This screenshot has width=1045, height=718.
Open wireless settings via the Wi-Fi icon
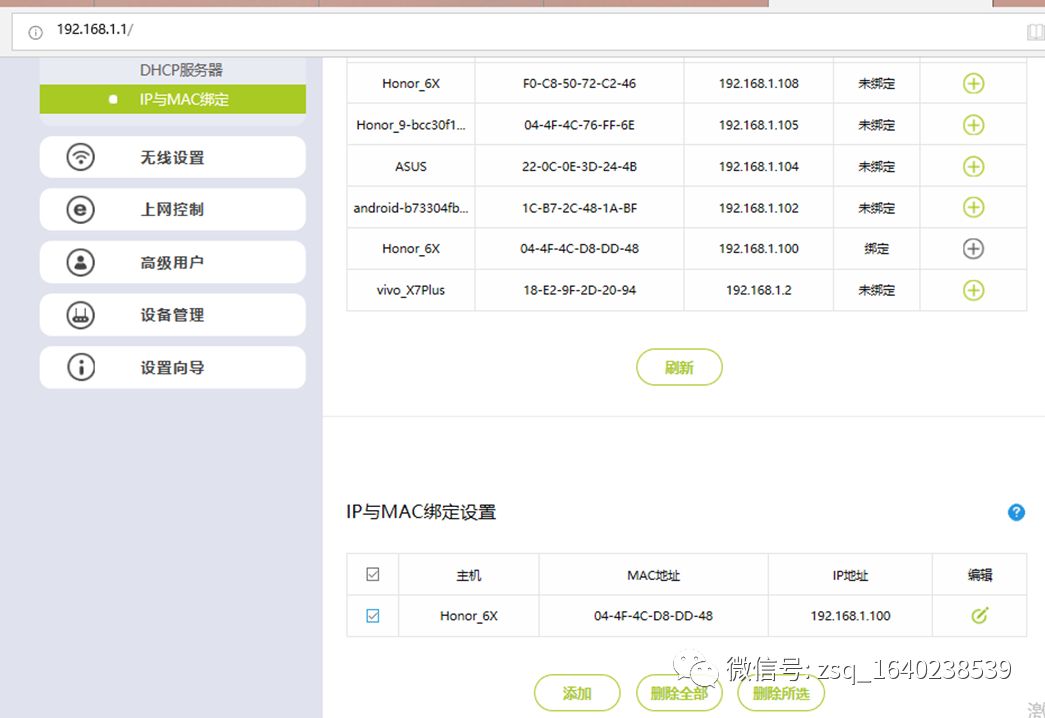pos(80,157)
